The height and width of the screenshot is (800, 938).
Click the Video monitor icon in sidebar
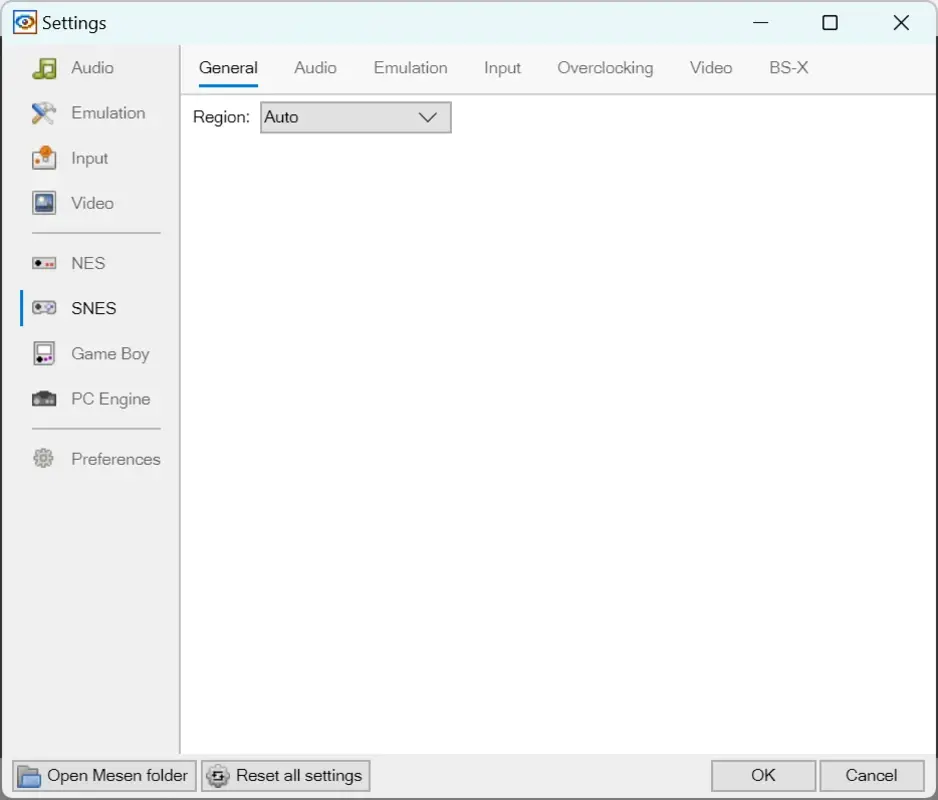[x=45, y=202]
